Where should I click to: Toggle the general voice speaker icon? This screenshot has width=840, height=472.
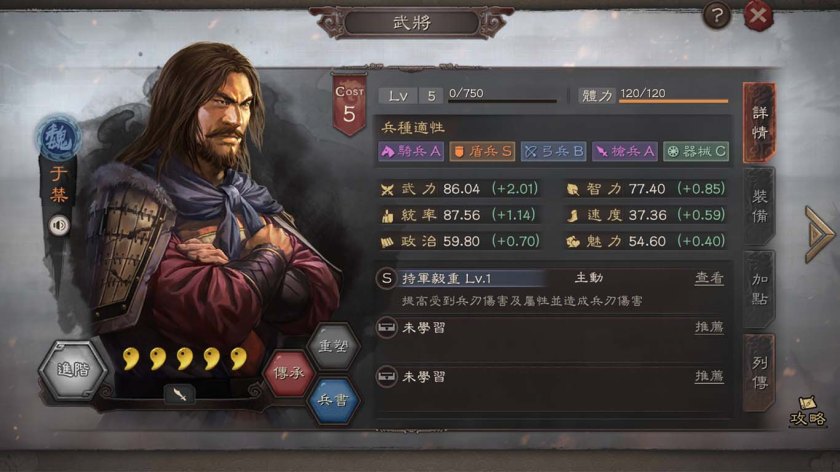click(x=59, y=226)
